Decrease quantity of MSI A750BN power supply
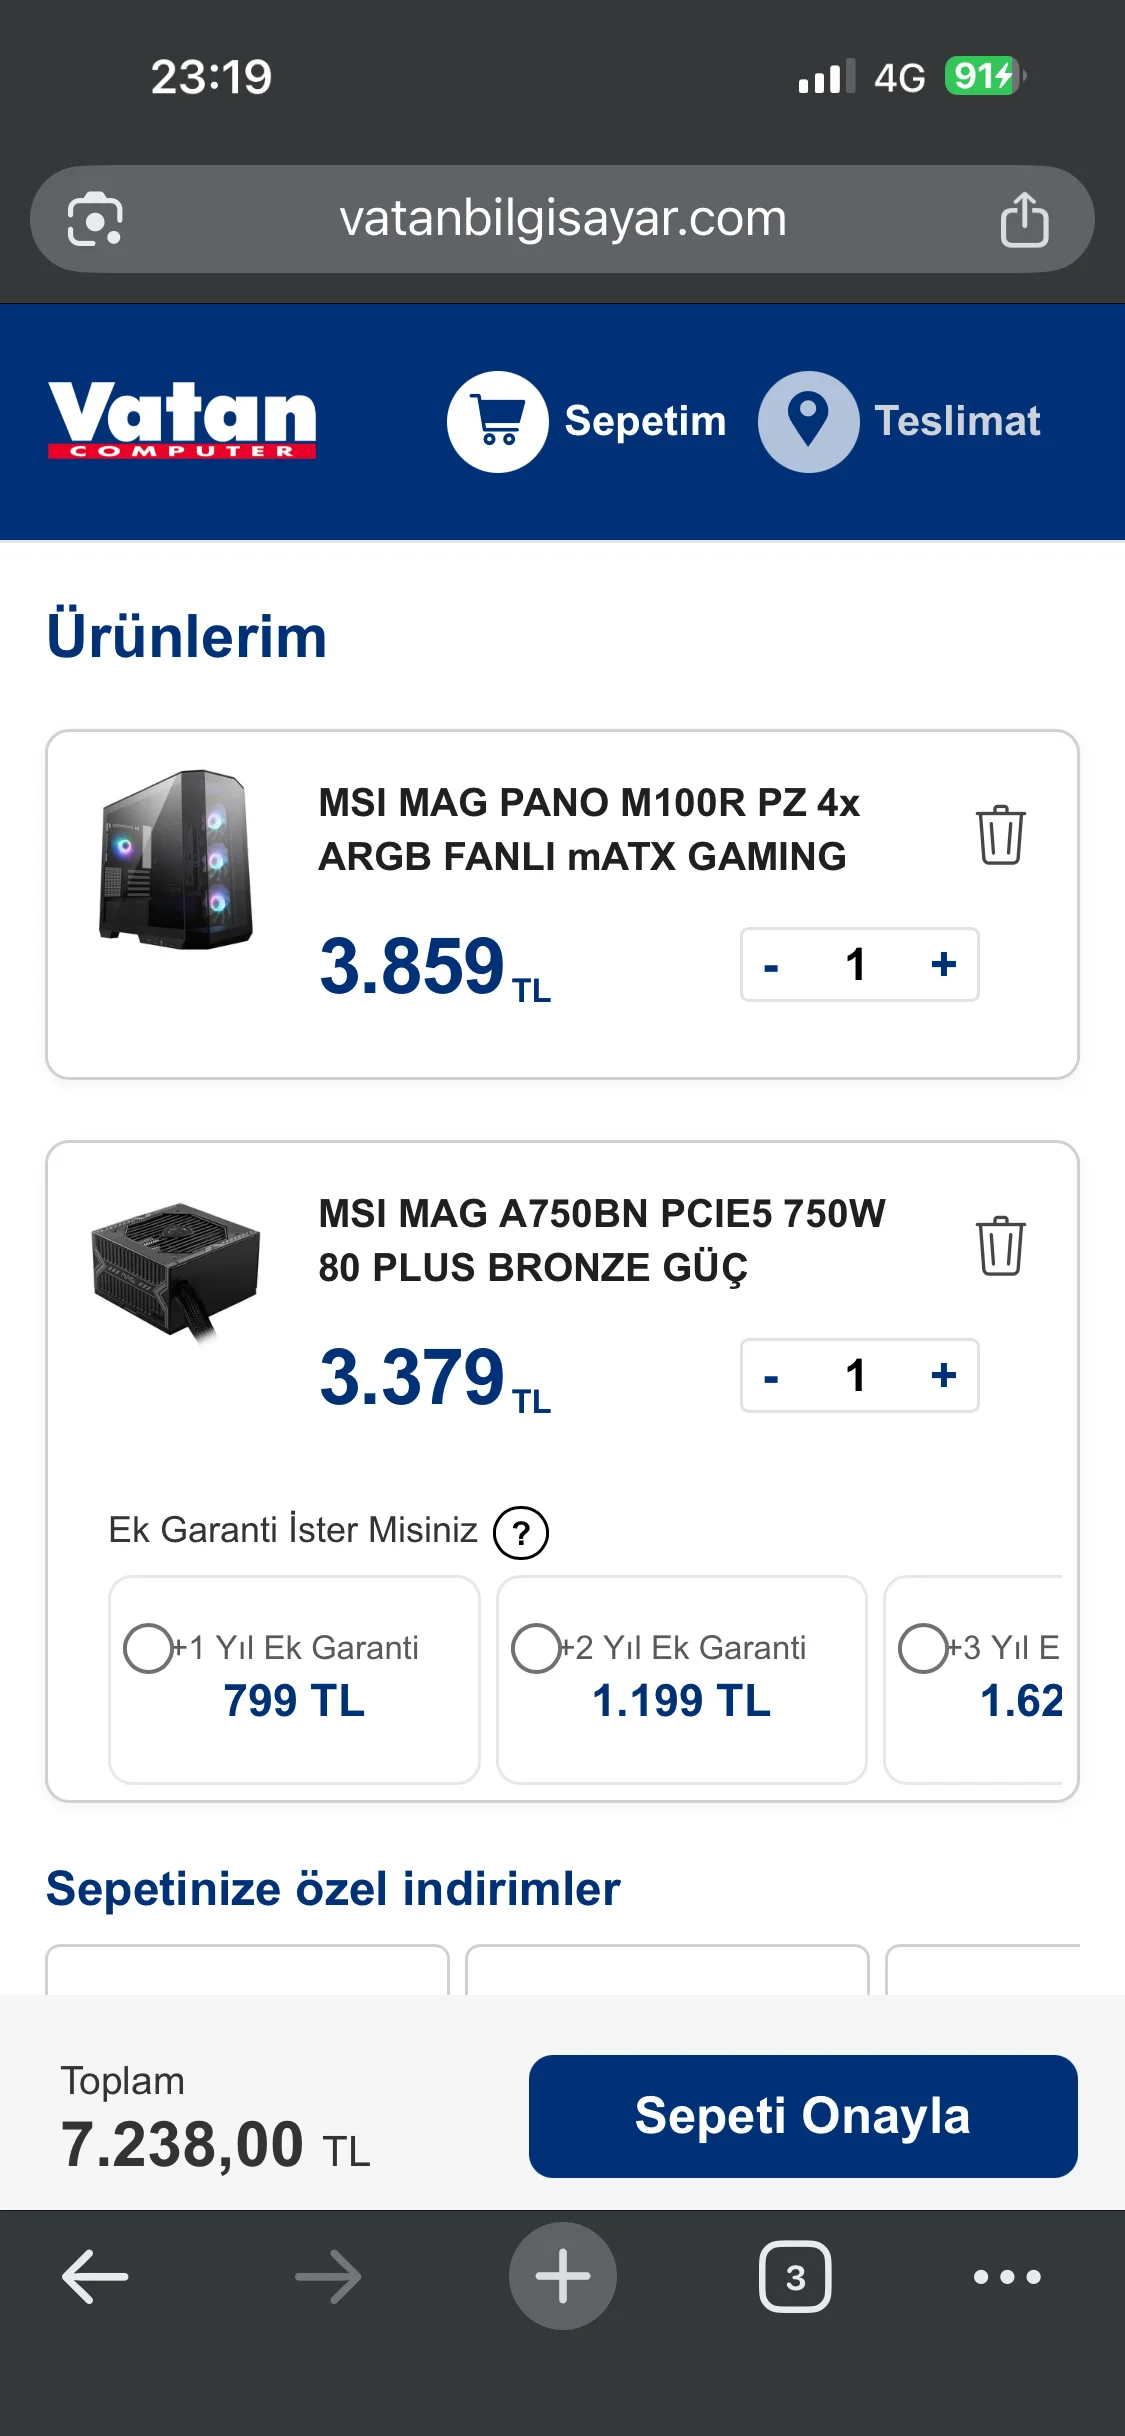1125x2436 pixels. pyautogui.click(x=771, y=1377)
